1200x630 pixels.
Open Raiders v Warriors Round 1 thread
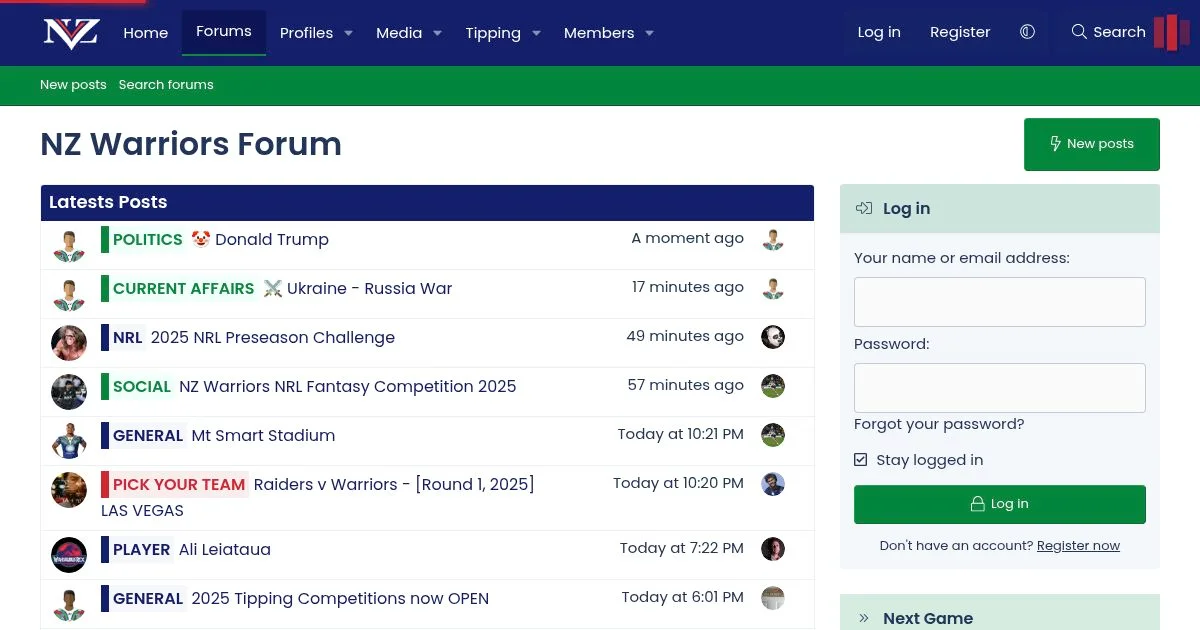[394, 484]
